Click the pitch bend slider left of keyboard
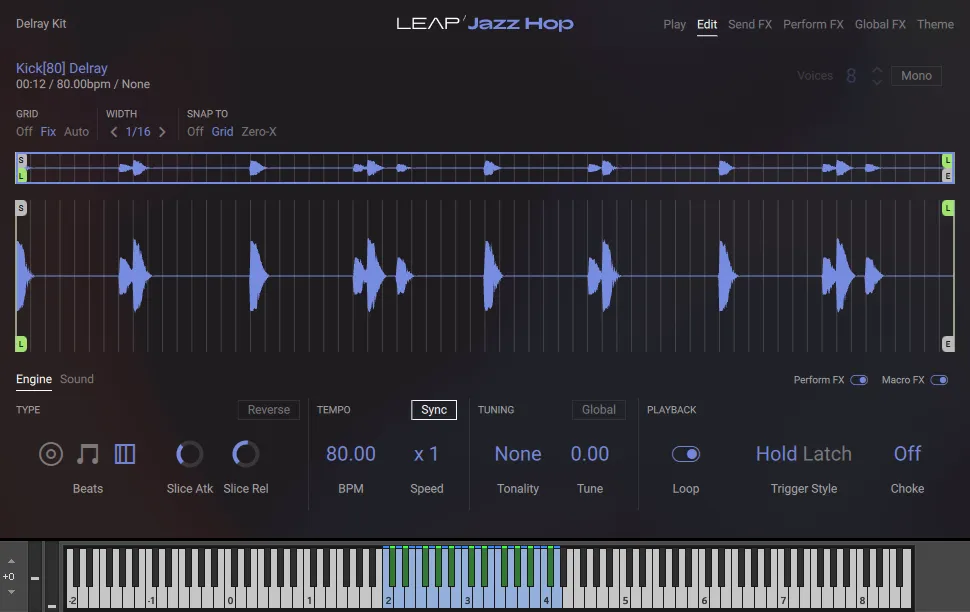 point(37,577)
